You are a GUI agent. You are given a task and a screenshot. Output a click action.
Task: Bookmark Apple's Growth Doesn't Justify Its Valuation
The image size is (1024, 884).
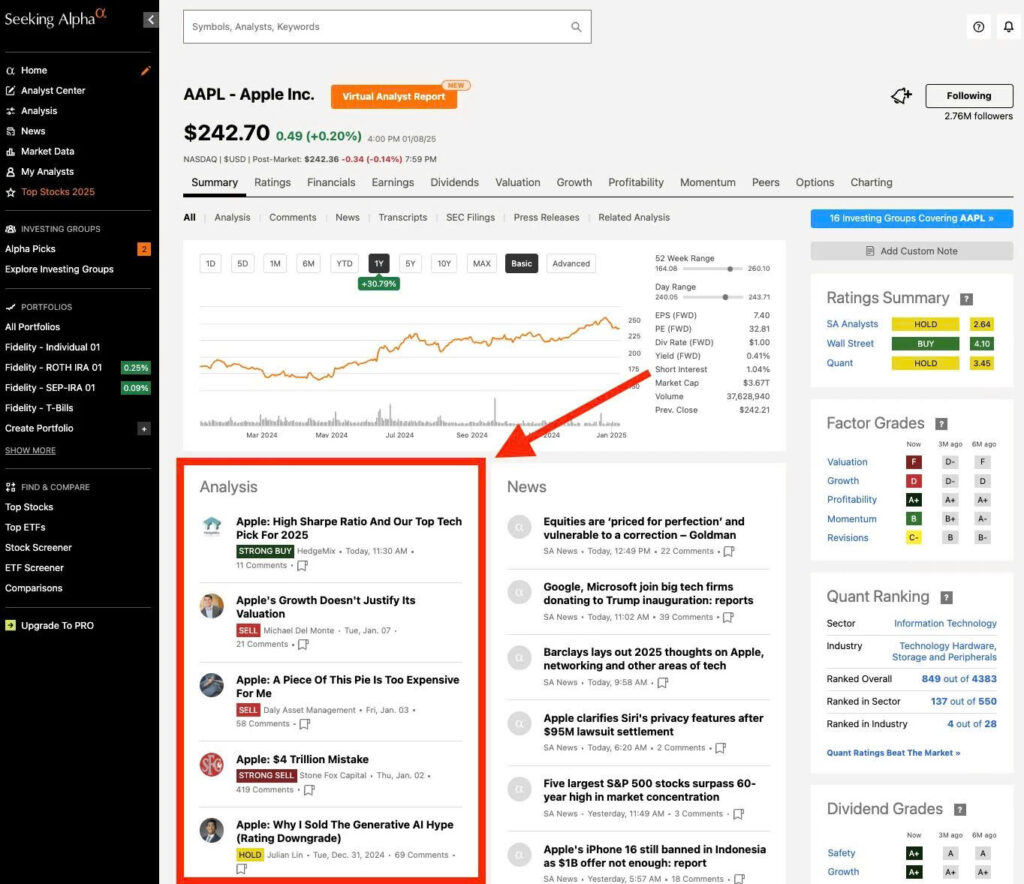[x=303, y=644]
